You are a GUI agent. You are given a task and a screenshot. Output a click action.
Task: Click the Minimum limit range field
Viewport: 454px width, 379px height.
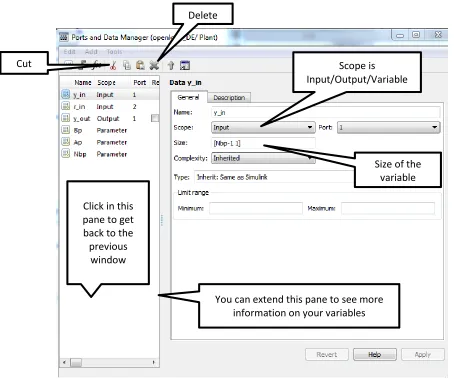coord(256,208)
